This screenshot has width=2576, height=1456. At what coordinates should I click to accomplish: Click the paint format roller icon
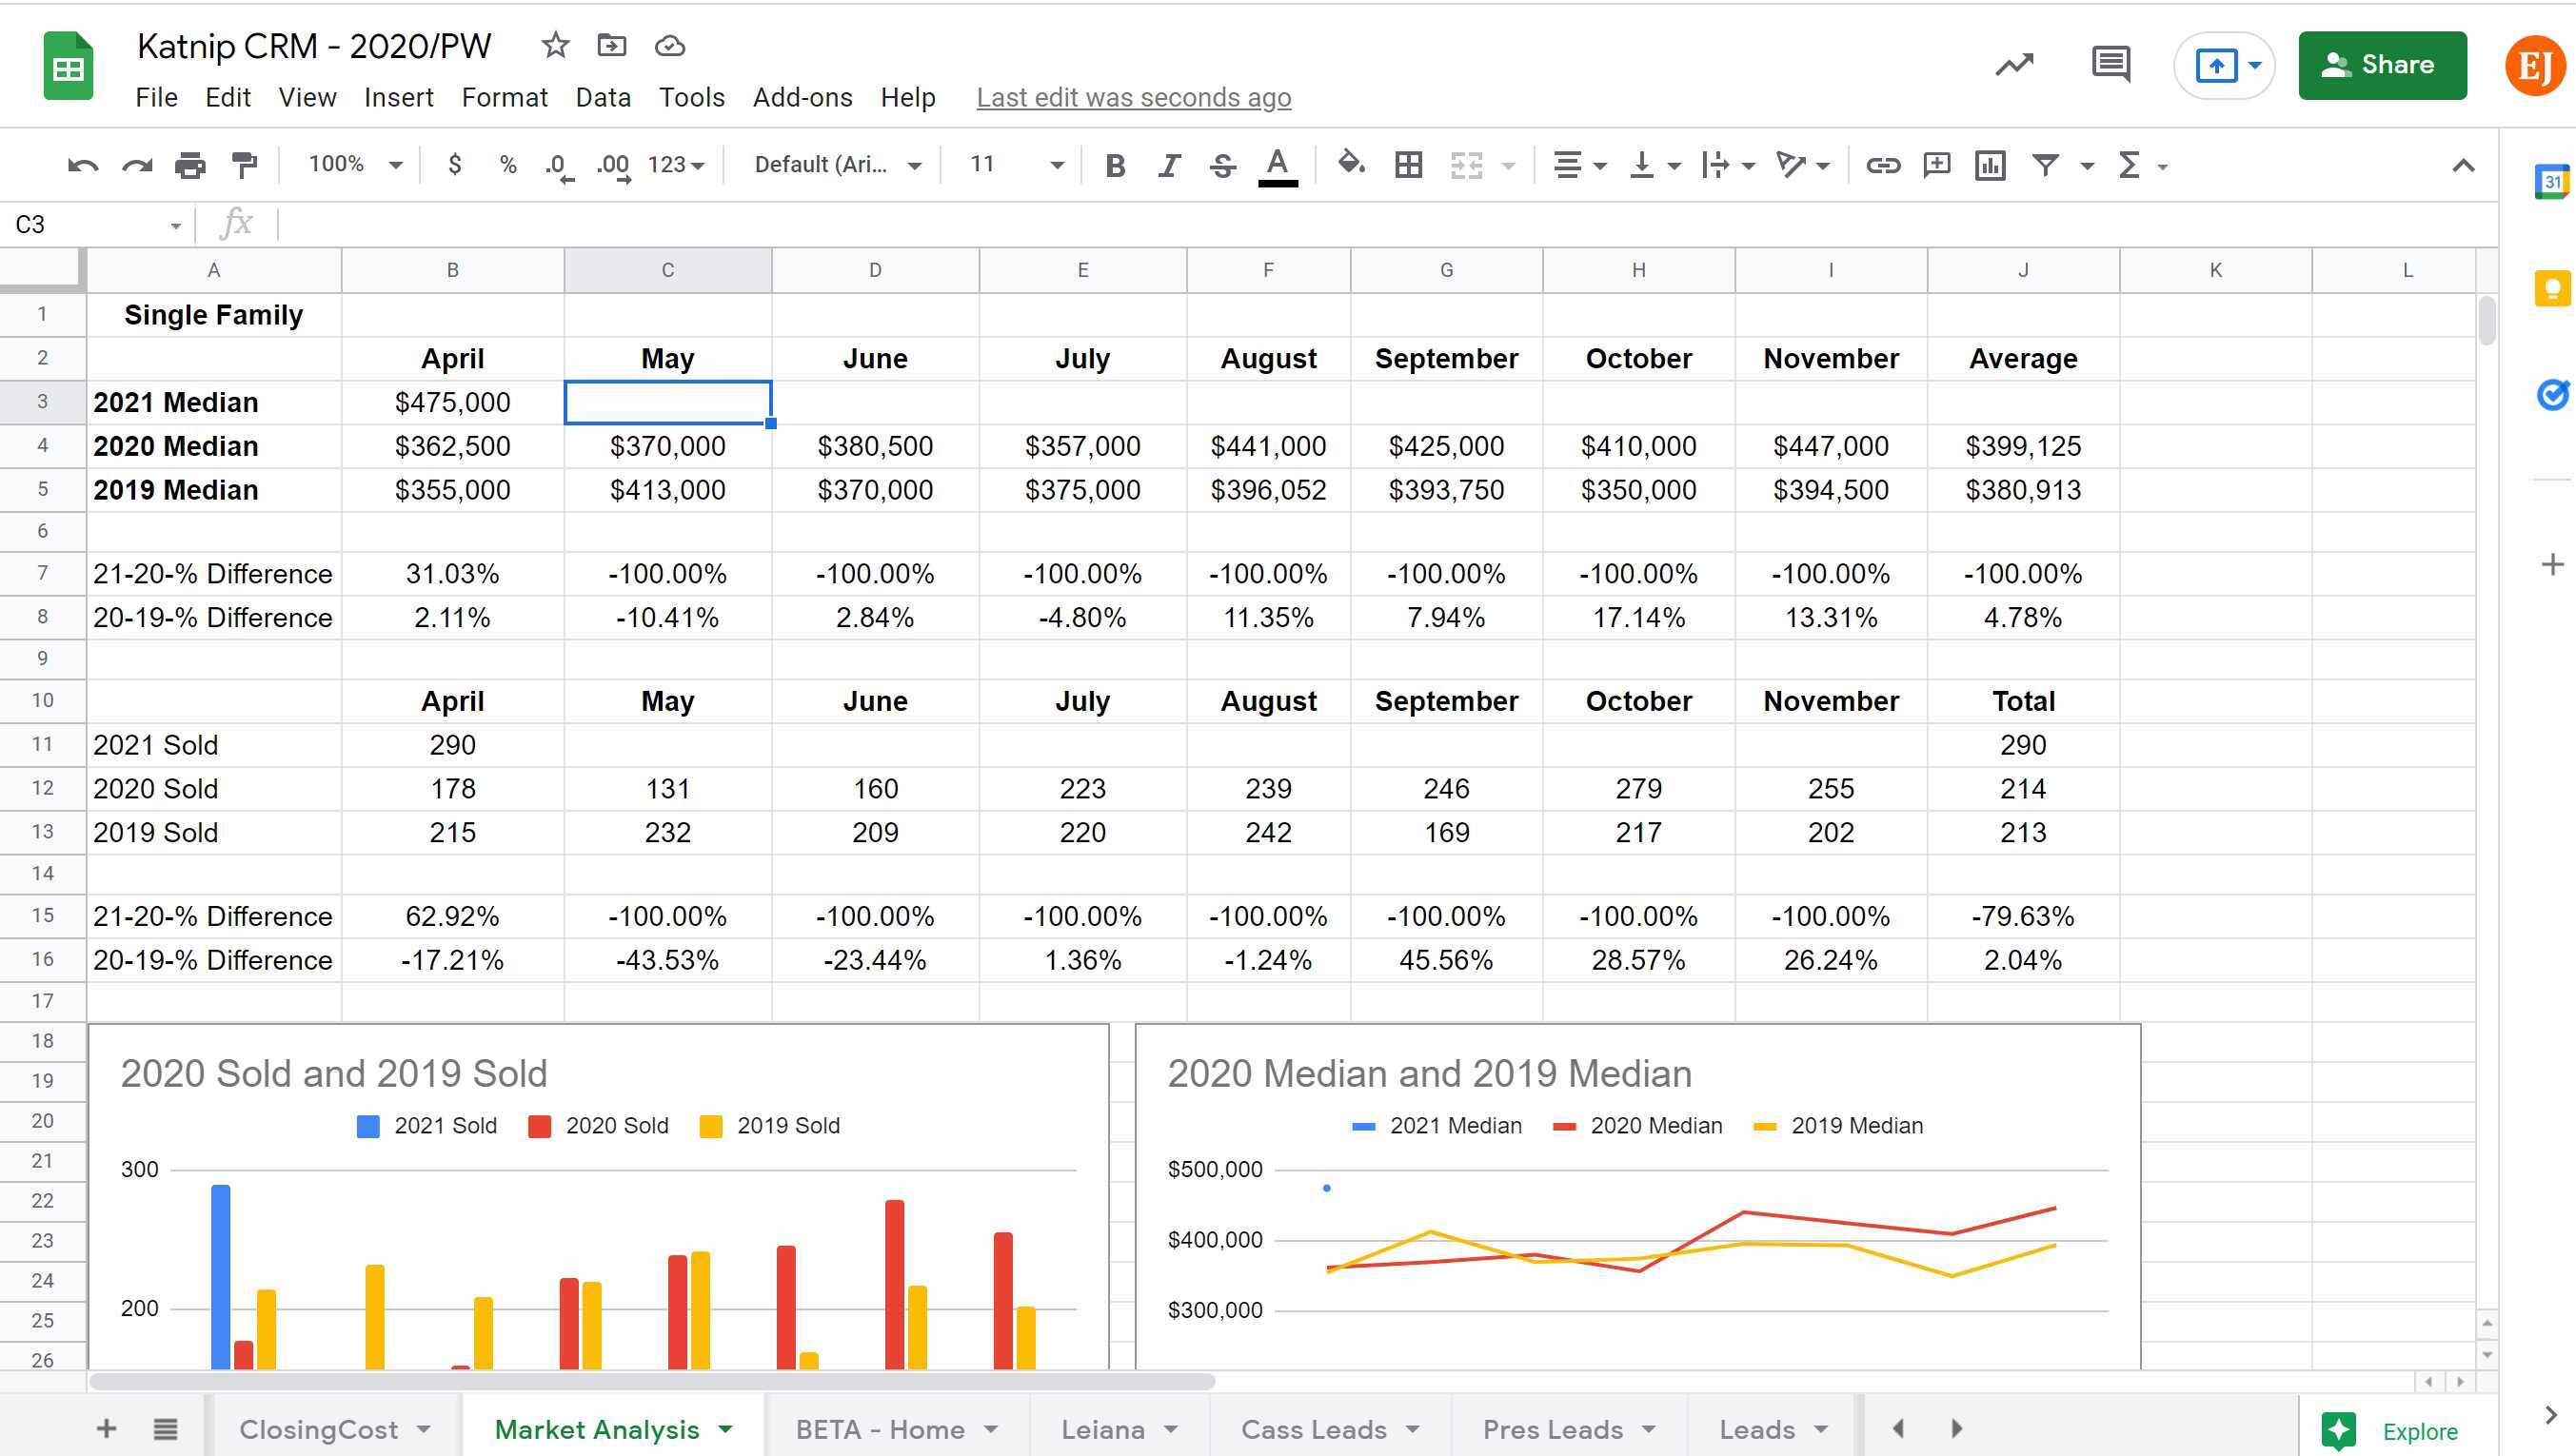pyautogui.click(x=244, y=165)
